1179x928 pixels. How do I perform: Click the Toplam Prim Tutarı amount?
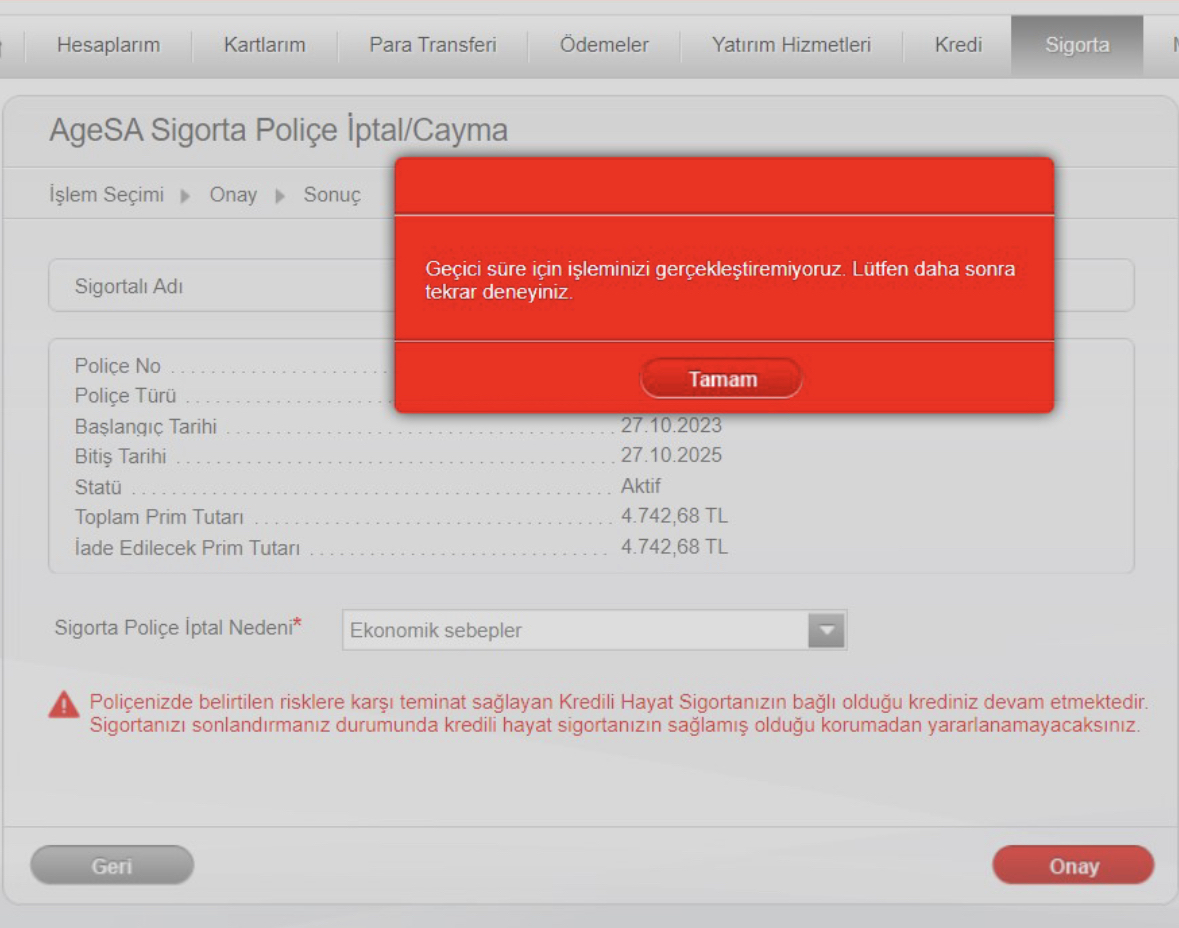click(674, 516)
